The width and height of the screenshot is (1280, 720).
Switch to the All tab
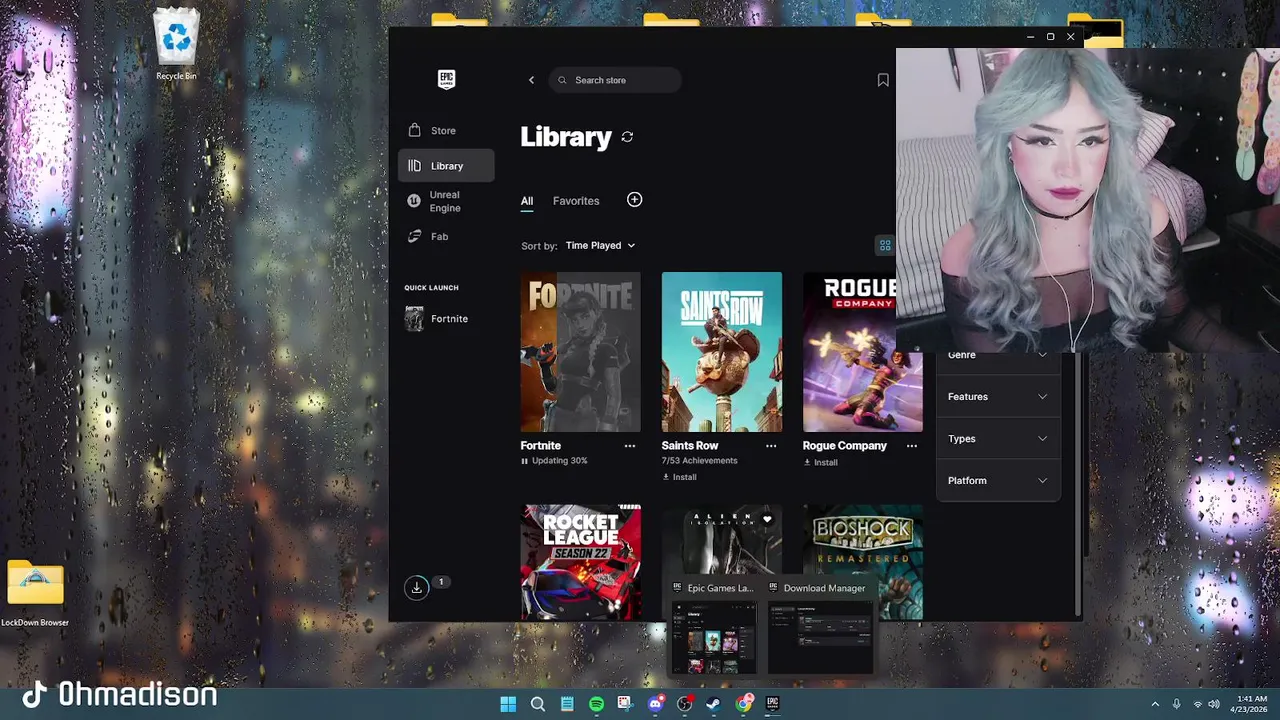(x=527, y=201)
